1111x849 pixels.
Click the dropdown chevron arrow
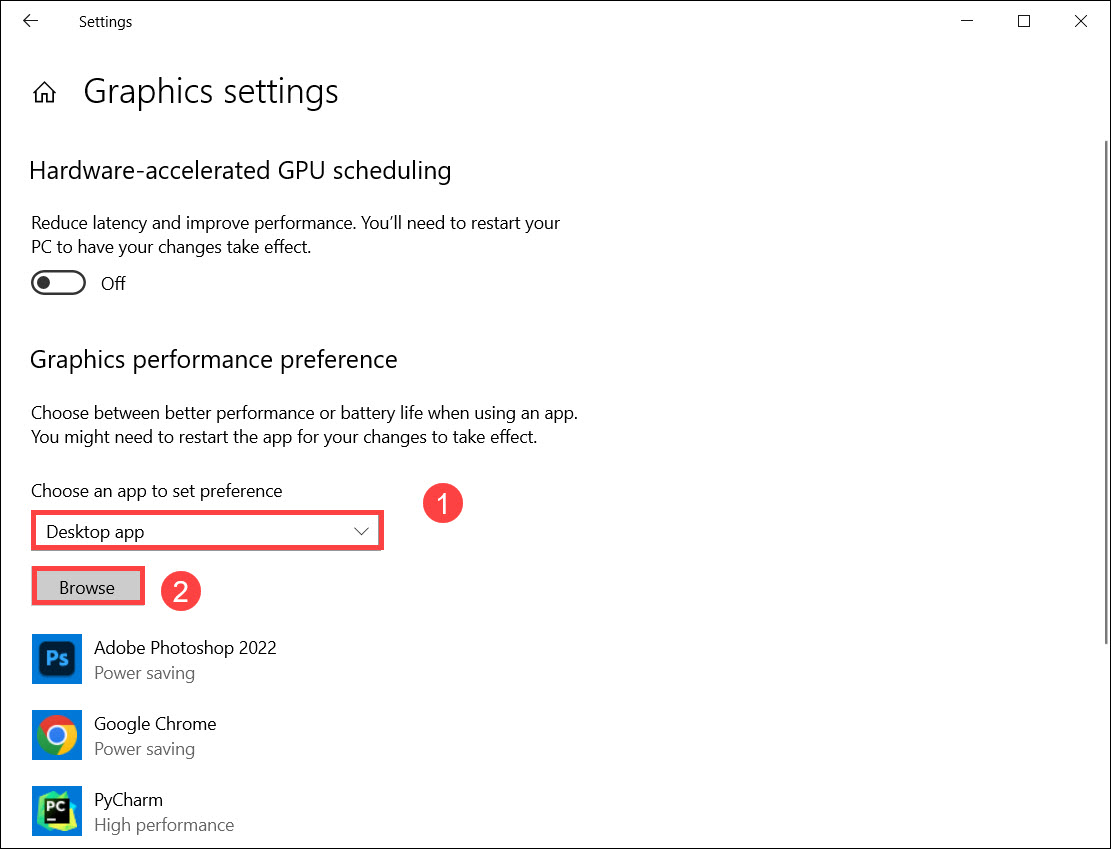[x=362, y=532]
